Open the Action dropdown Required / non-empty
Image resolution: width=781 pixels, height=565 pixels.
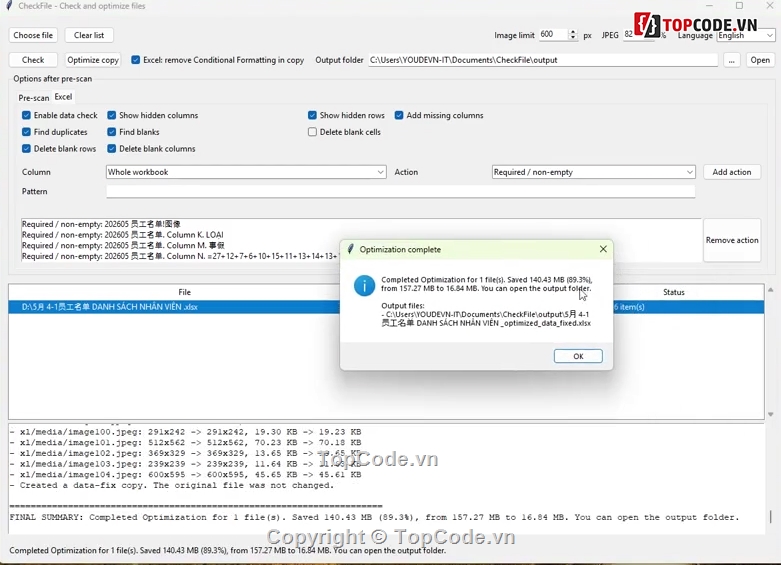pos(593,172)
